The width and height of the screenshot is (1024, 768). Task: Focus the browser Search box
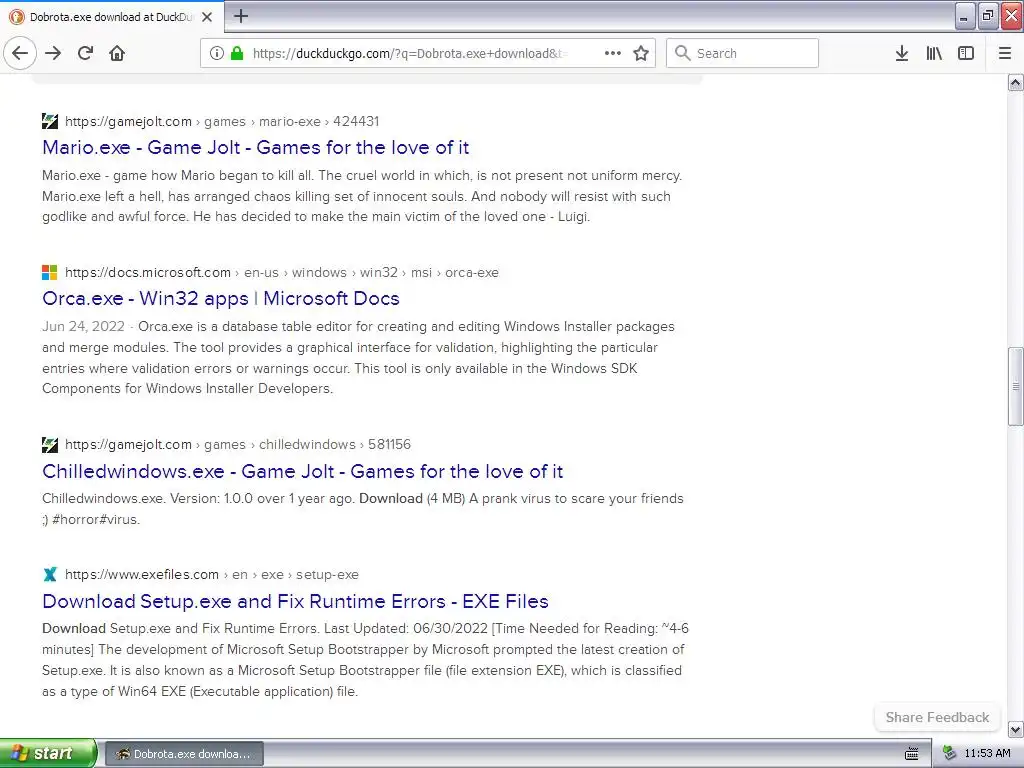(743, 53)
